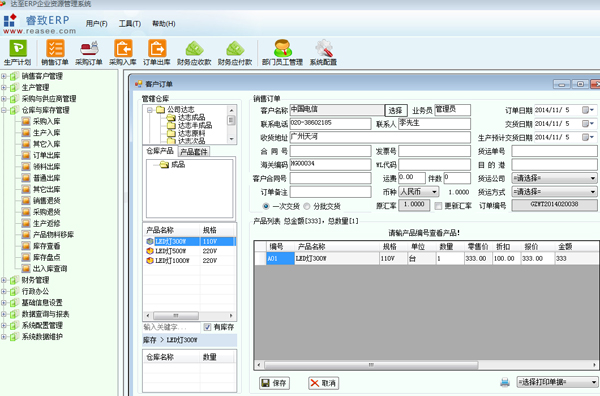
Task: Select product row LED灯1000W
Action: tap(190, 261)
